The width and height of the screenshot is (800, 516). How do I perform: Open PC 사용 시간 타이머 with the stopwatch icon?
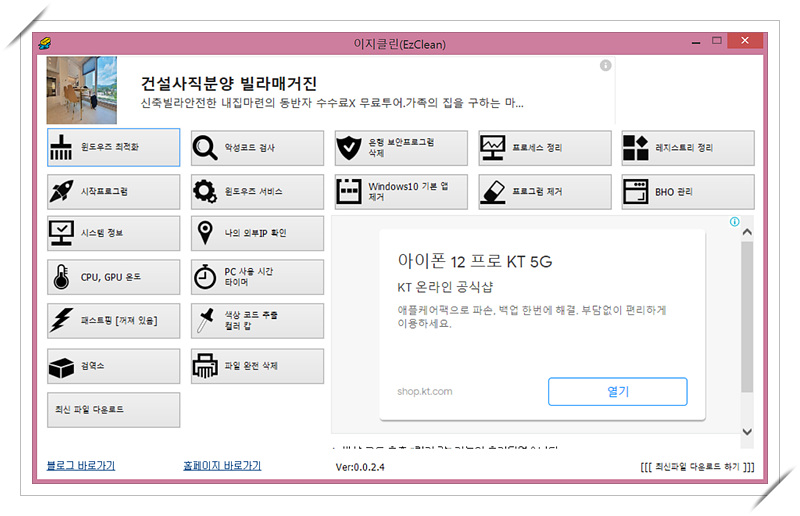click(x=257, y=277)
